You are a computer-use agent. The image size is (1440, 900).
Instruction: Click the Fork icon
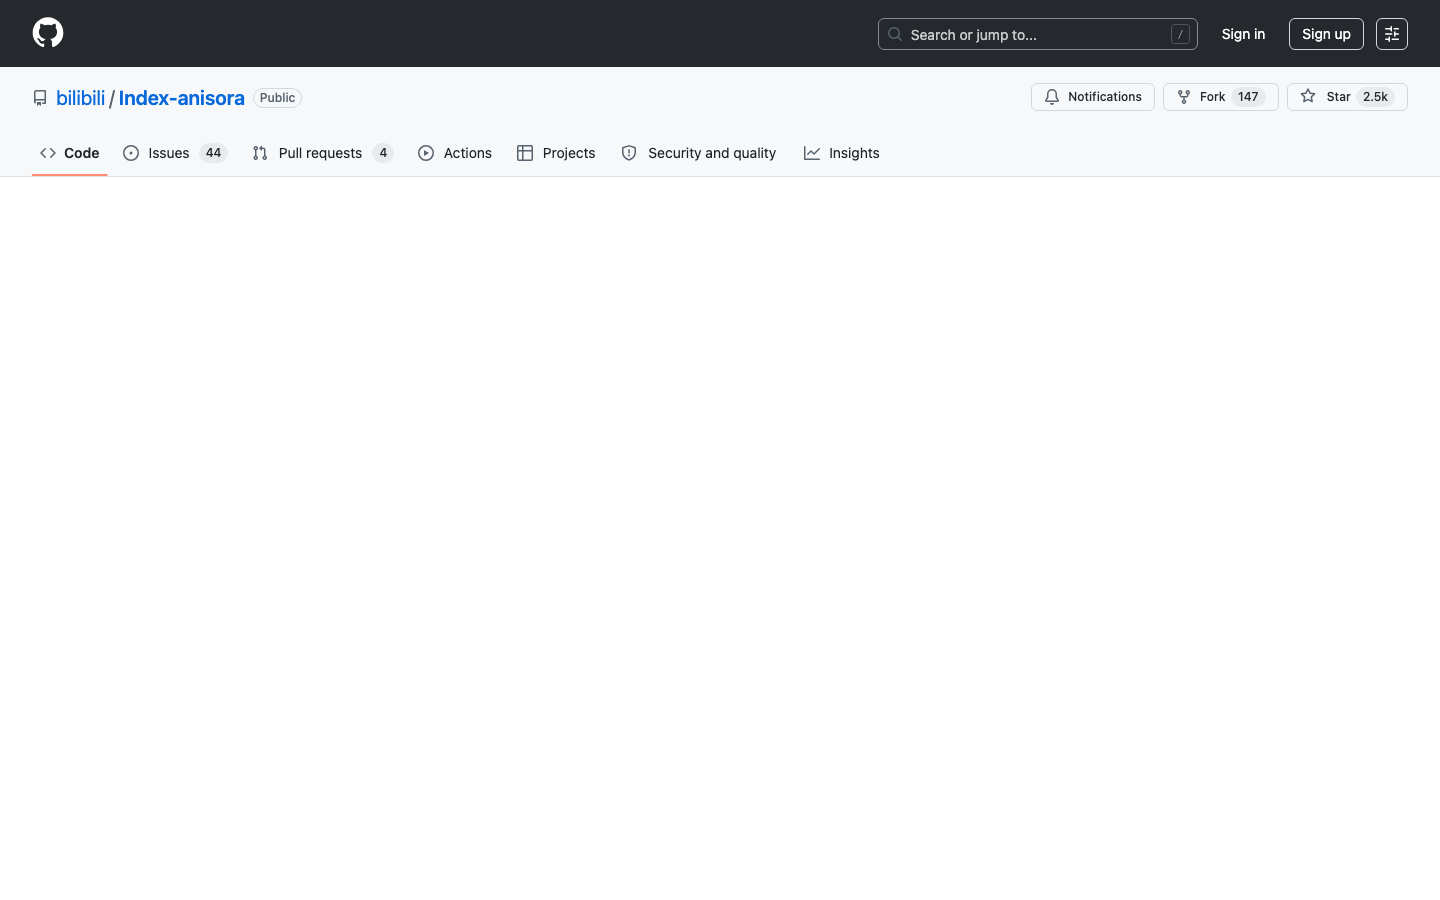click(1184, 97)
